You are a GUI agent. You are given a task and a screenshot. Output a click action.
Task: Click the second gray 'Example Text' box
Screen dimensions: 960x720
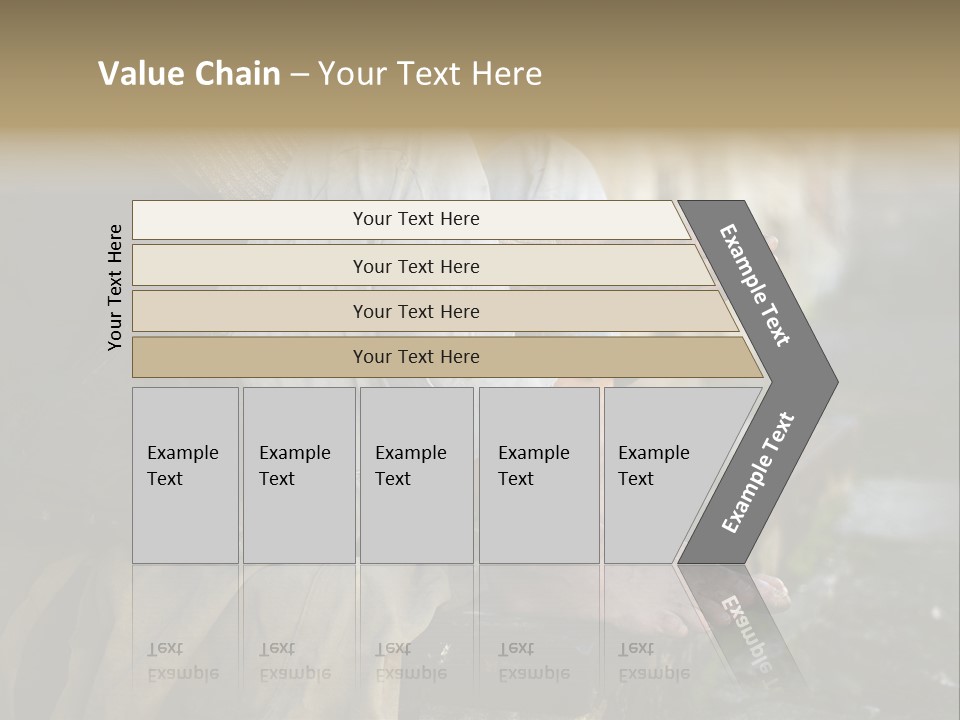[299, 475]
